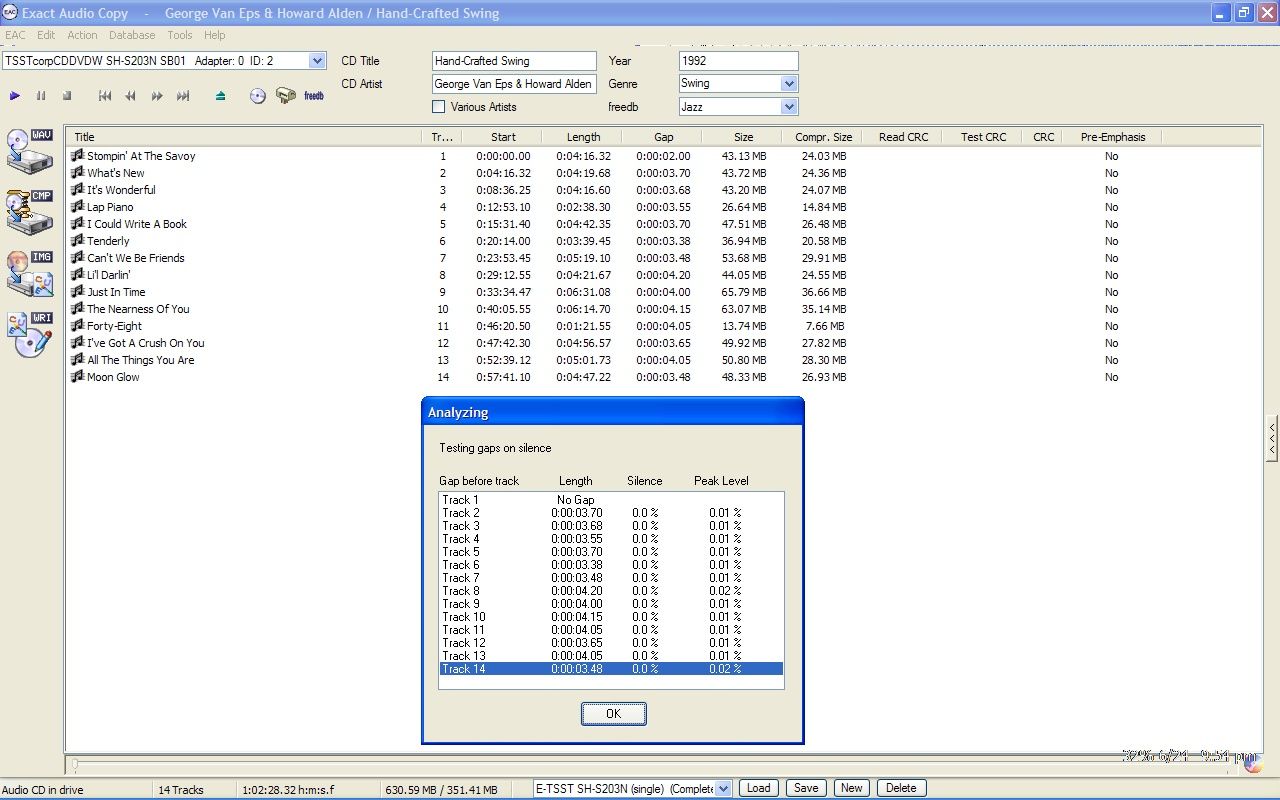Viewport: 1280px width, 800px height.
Task: Sort by the Title column header
Action: point(244,137)
